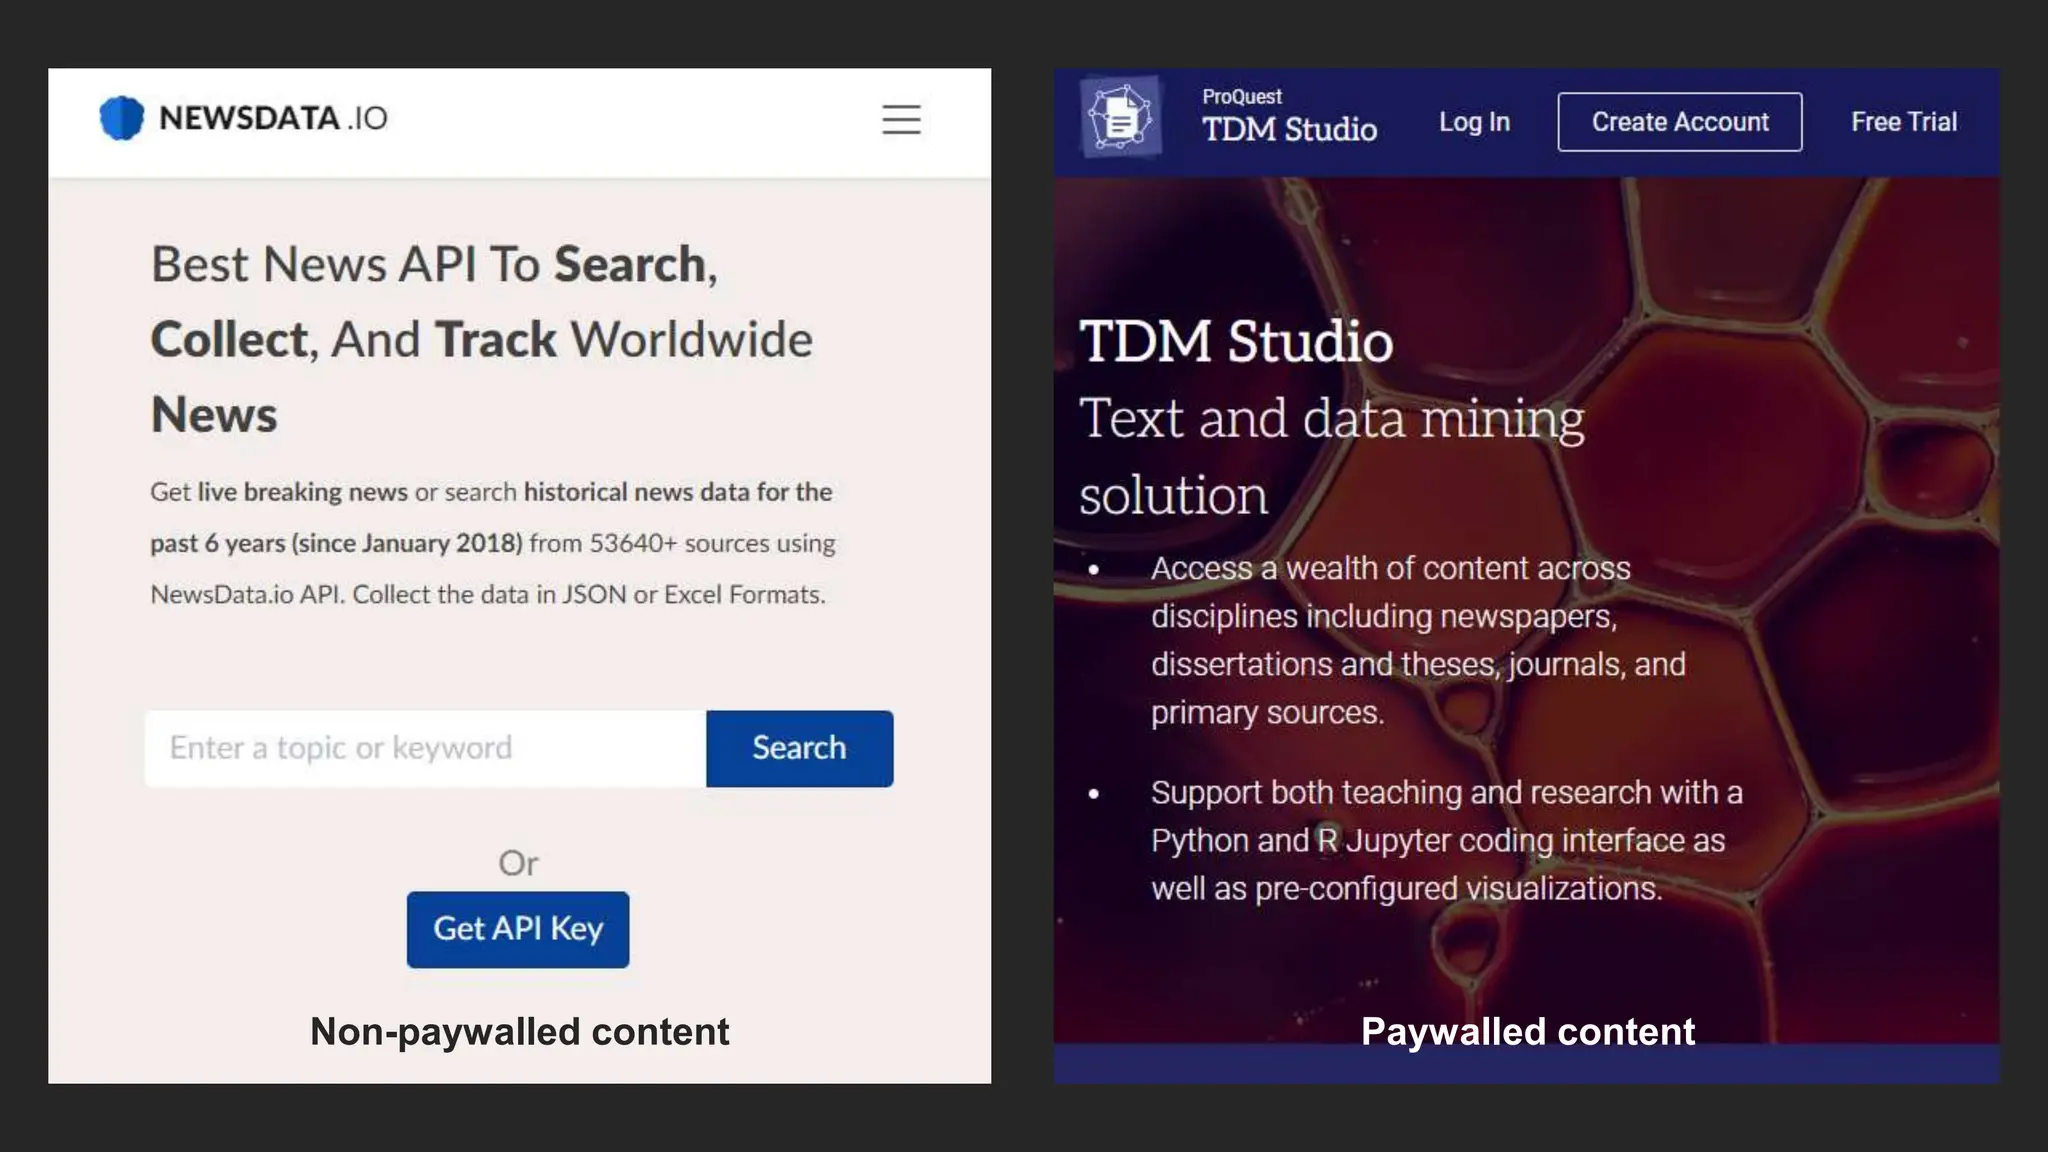Click the Get API Key button
The image size is (2048, 1152).
pyautogui.click(x=518, y=929)
